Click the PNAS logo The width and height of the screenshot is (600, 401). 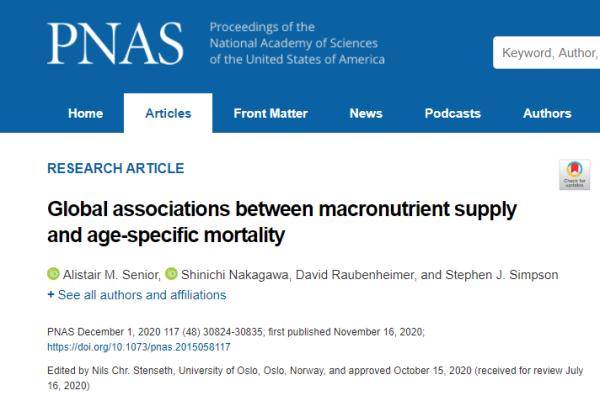[115, 43]
